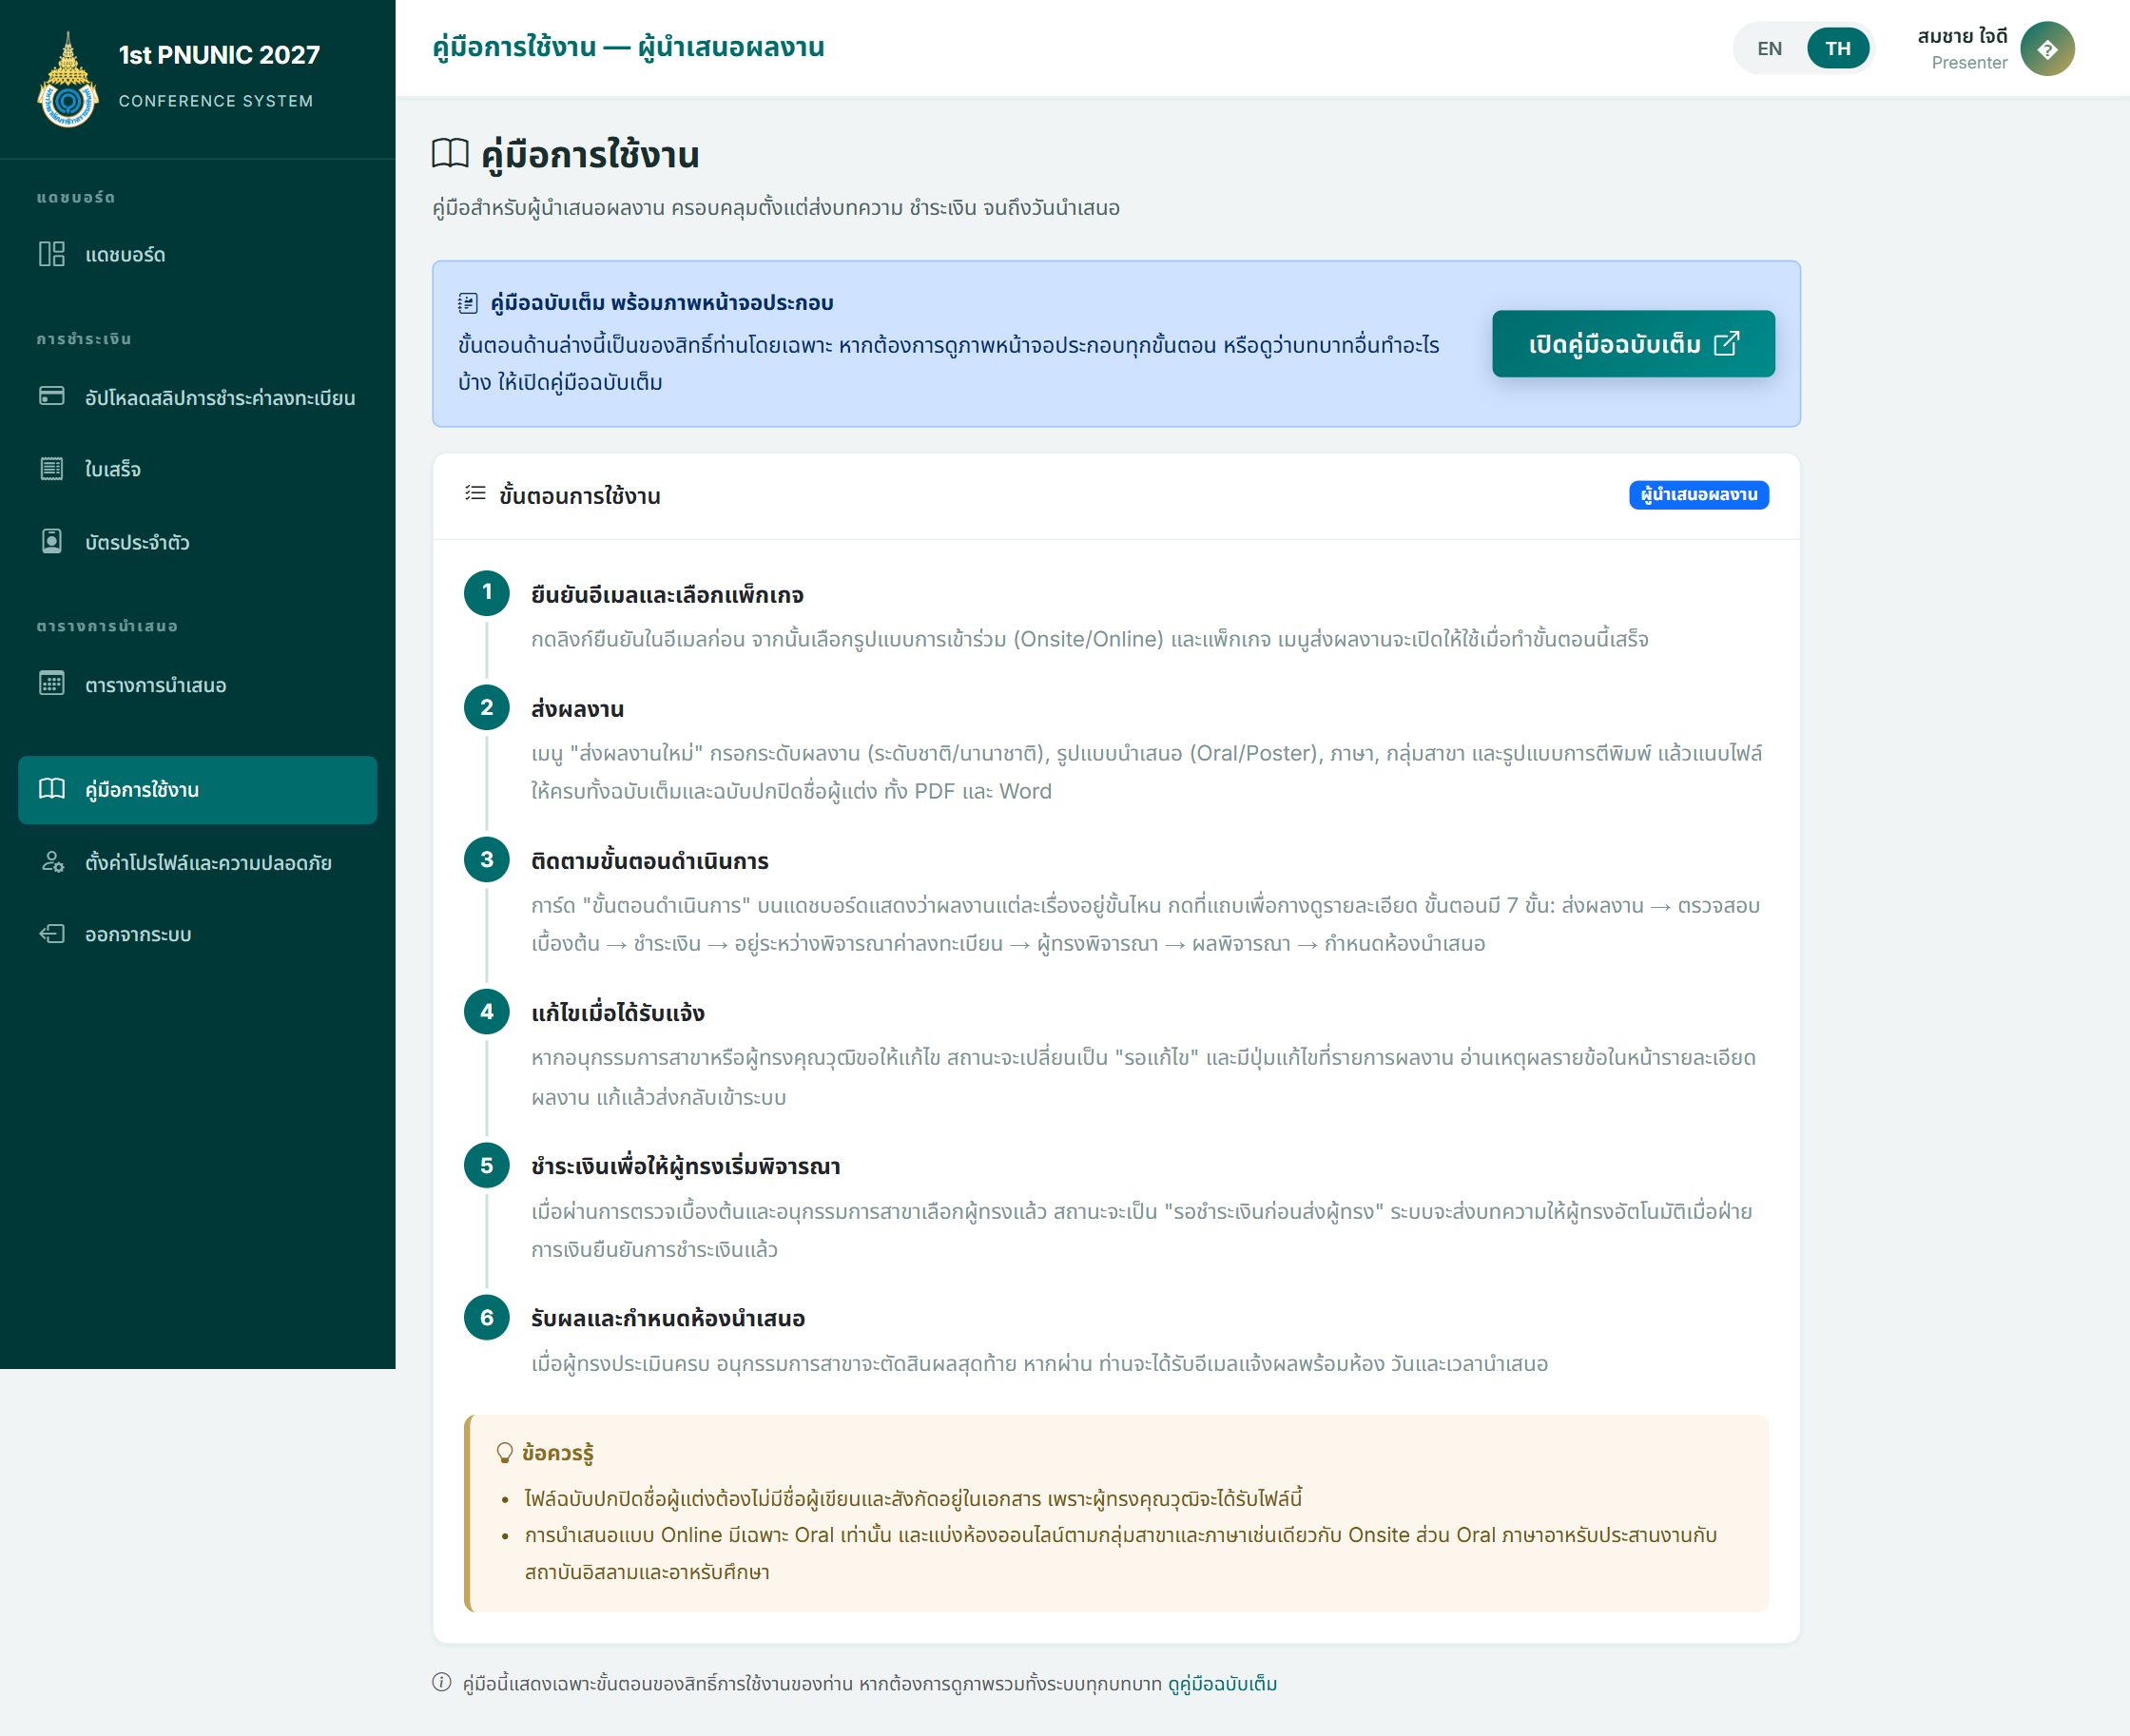
Task: Open อัปโหลดสลิปการชำระค่าลงทะเบียน in sidebar
Action: click(x=198, y=397)
